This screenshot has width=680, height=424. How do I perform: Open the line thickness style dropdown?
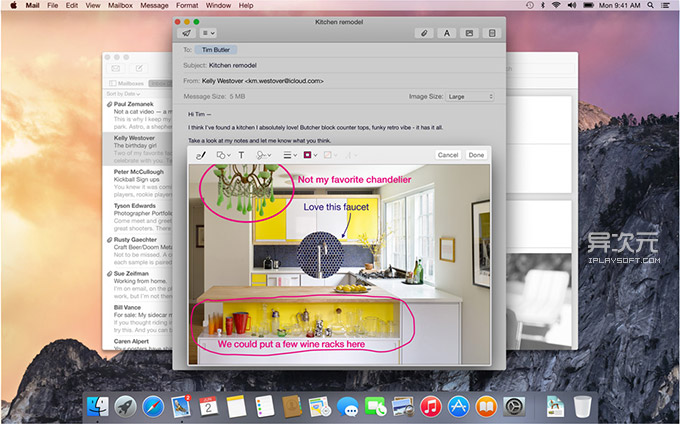pyautogui.click(x=290, y=155)
